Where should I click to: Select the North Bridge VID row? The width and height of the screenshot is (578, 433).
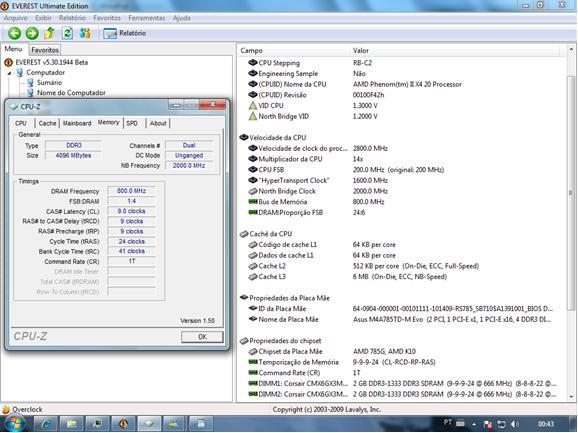401,116
